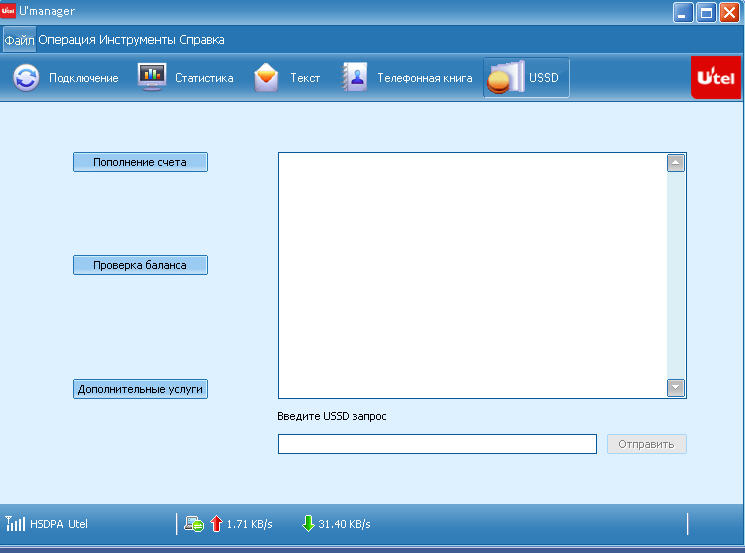The height and width of the screenshot is (553, 745).
Task: Switch to Статистика tab label
Action: click(x=204, y=78)
